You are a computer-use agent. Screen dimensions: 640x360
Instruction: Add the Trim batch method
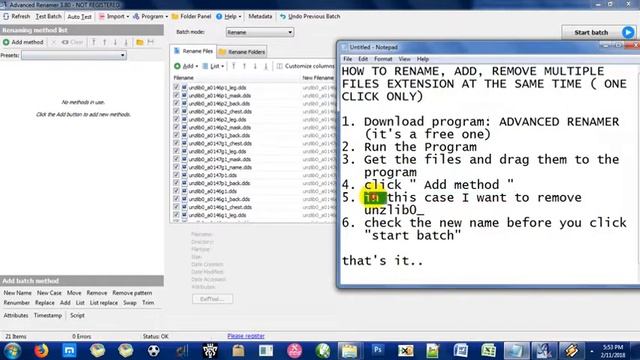point(148,303)
